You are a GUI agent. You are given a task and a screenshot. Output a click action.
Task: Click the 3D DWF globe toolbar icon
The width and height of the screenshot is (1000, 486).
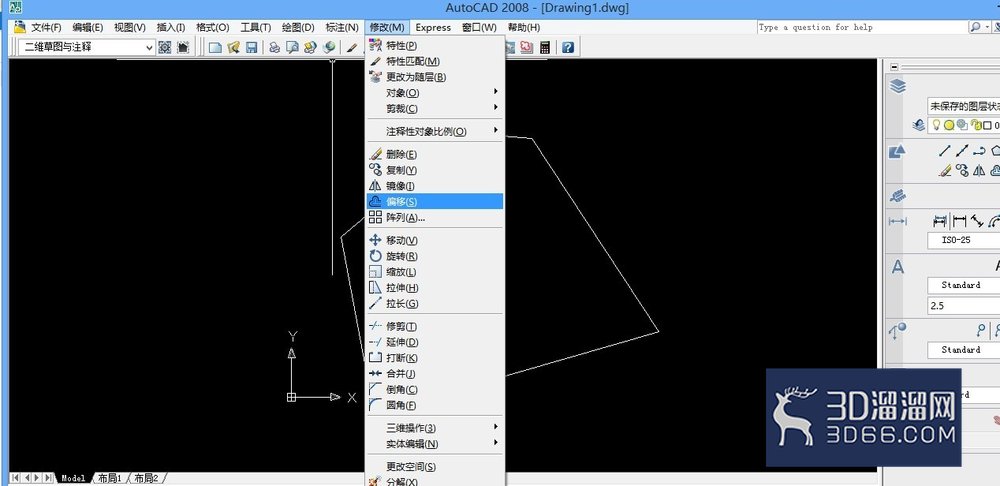(x=329, y=47)
